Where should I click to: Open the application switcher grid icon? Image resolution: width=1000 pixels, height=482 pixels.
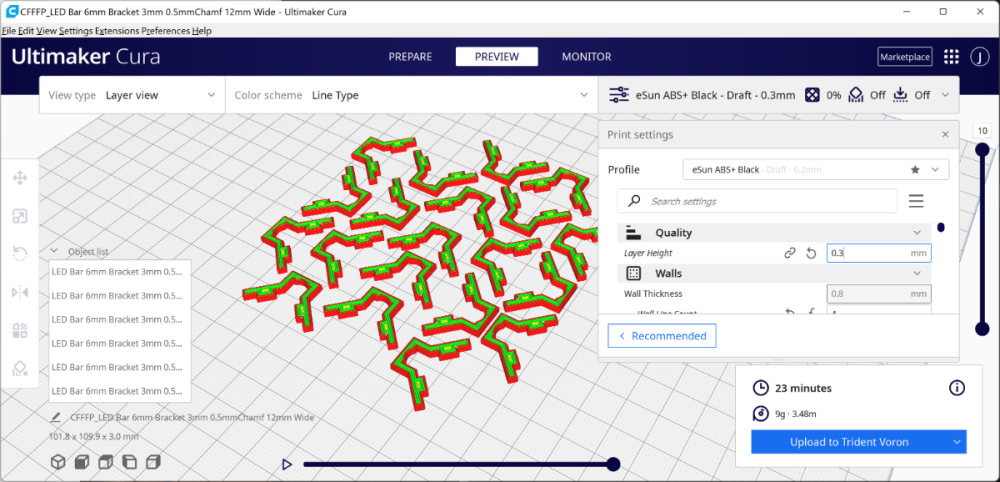951,57
